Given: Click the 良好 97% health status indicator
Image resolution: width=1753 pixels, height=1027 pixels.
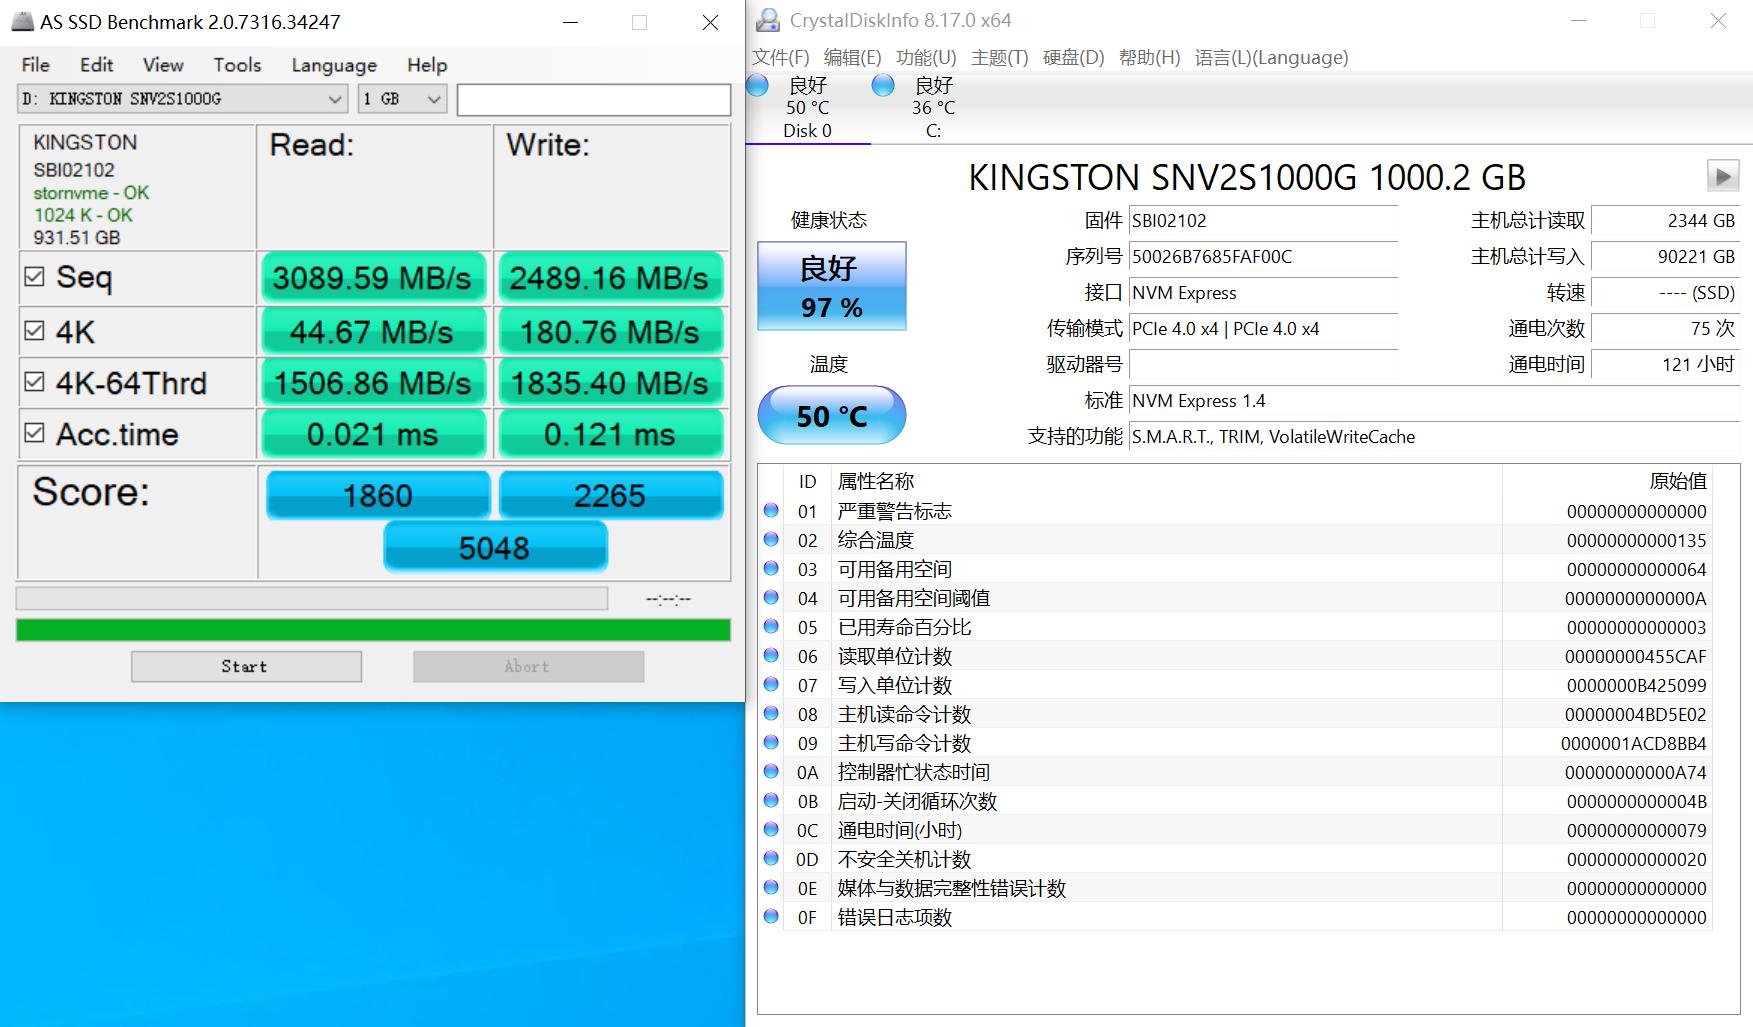Looking at the screenshot, I should [x=831, y=286].
